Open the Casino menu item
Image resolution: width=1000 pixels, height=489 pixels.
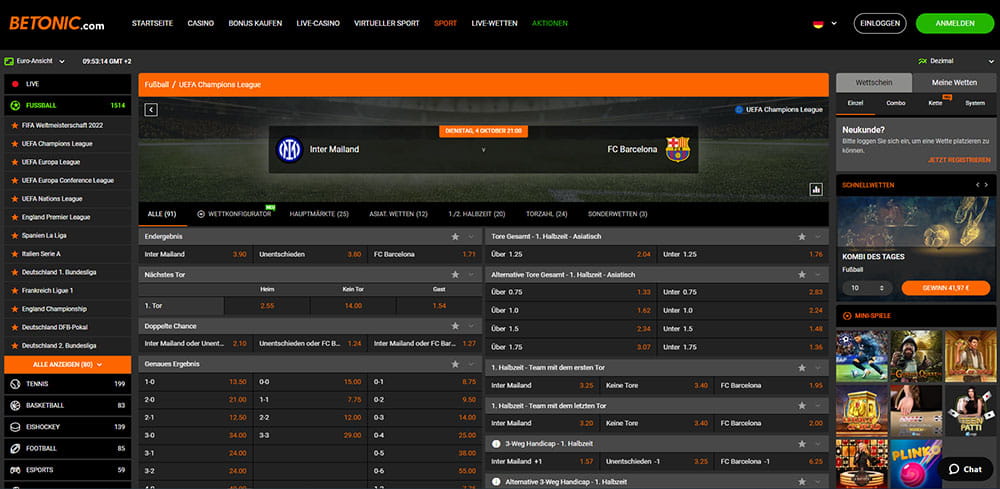(200, 24)
